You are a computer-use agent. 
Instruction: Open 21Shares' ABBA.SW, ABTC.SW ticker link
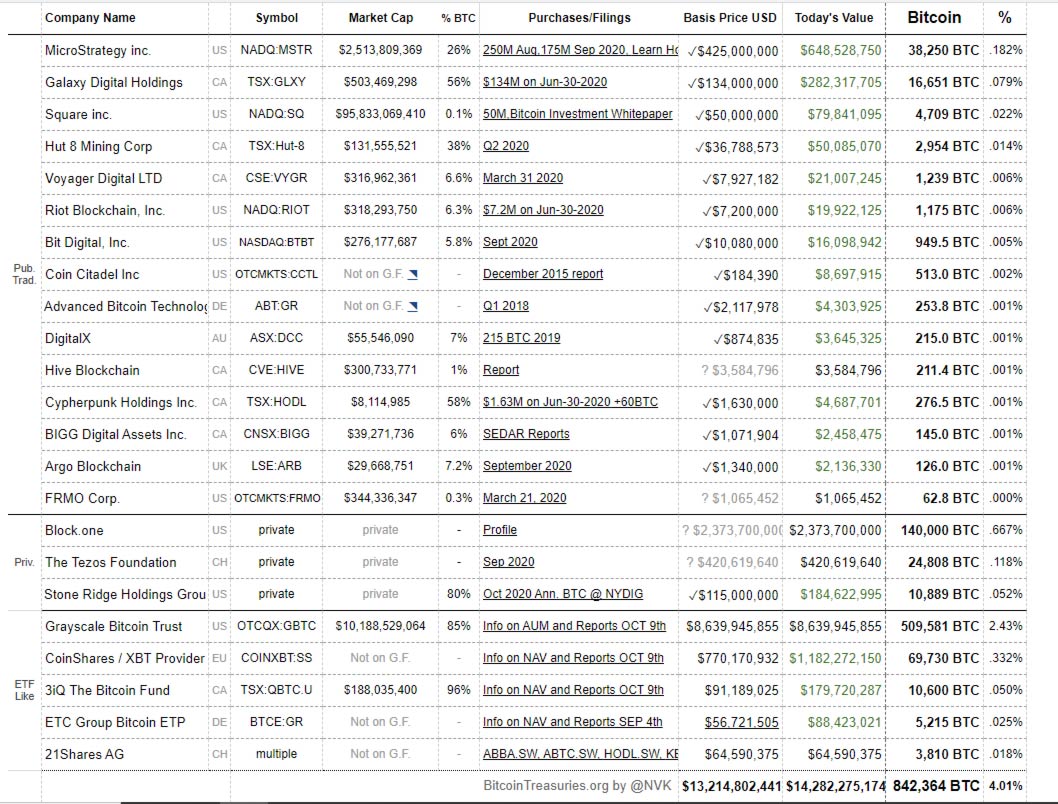coord(580,754)
